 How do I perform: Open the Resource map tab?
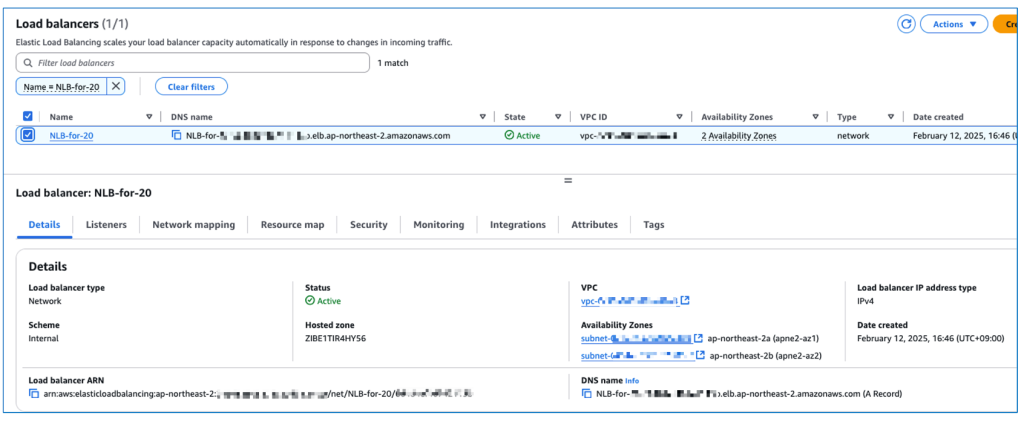(292, 225)
